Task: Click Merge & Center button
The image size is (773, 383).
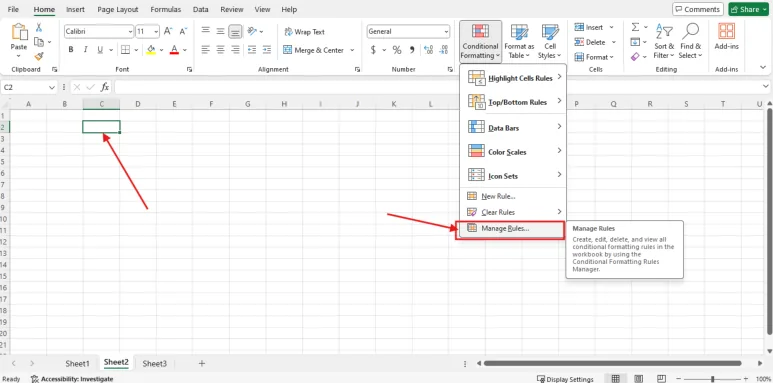Action: coord(314,50)
